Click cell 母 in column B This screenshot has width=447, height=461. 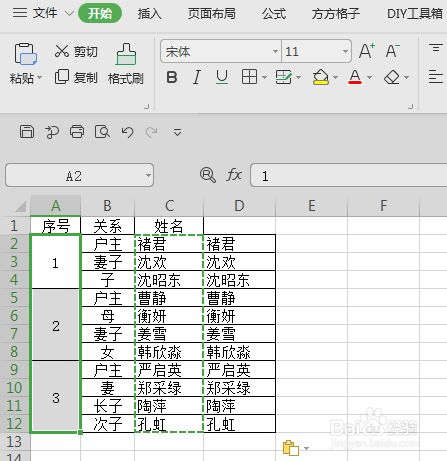pyautogui.click(x=108, y=316)
